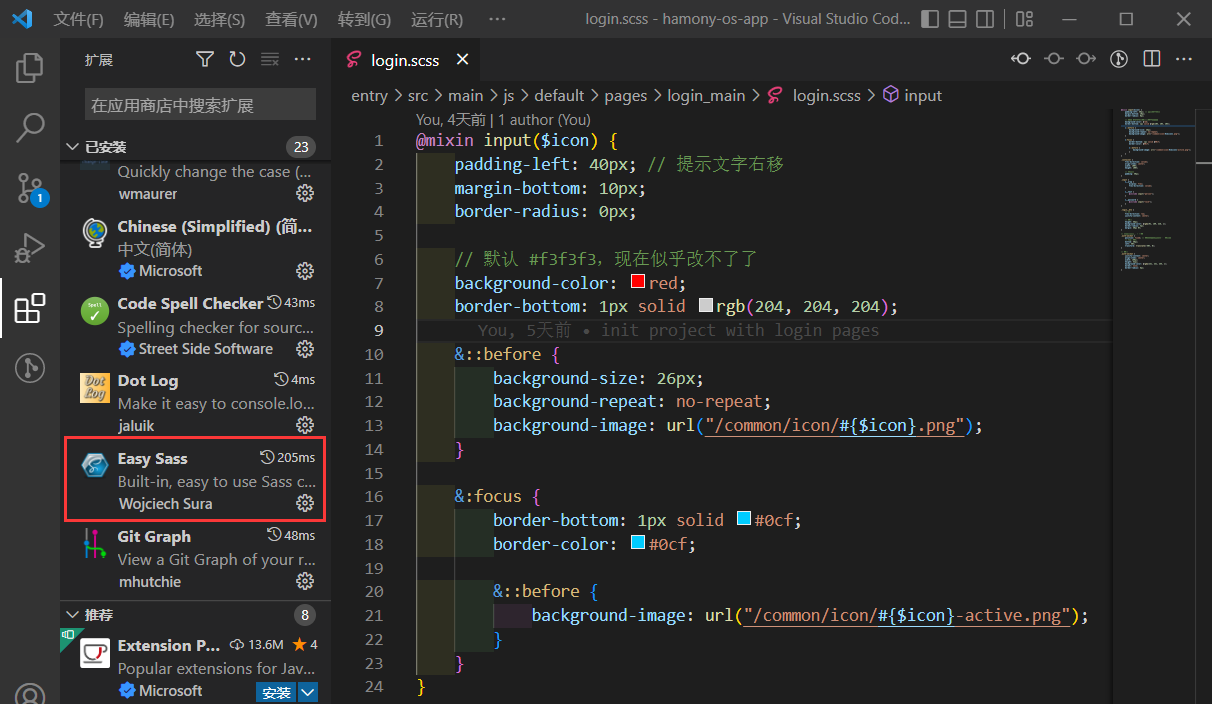The image size is (1212, 704).
Task: Open Source Control view with badge
Action: [x=30, y=187]
